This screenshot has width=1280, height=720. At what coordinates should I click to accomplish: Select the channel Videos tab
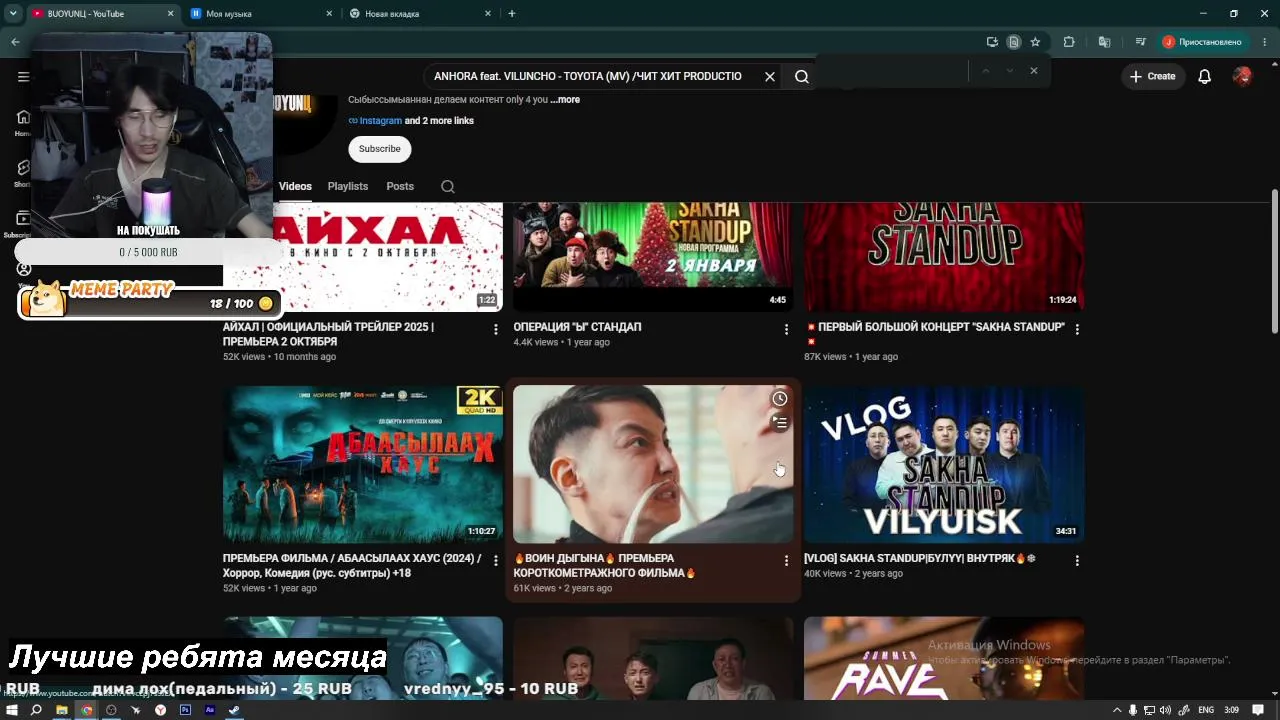point(295,186)
